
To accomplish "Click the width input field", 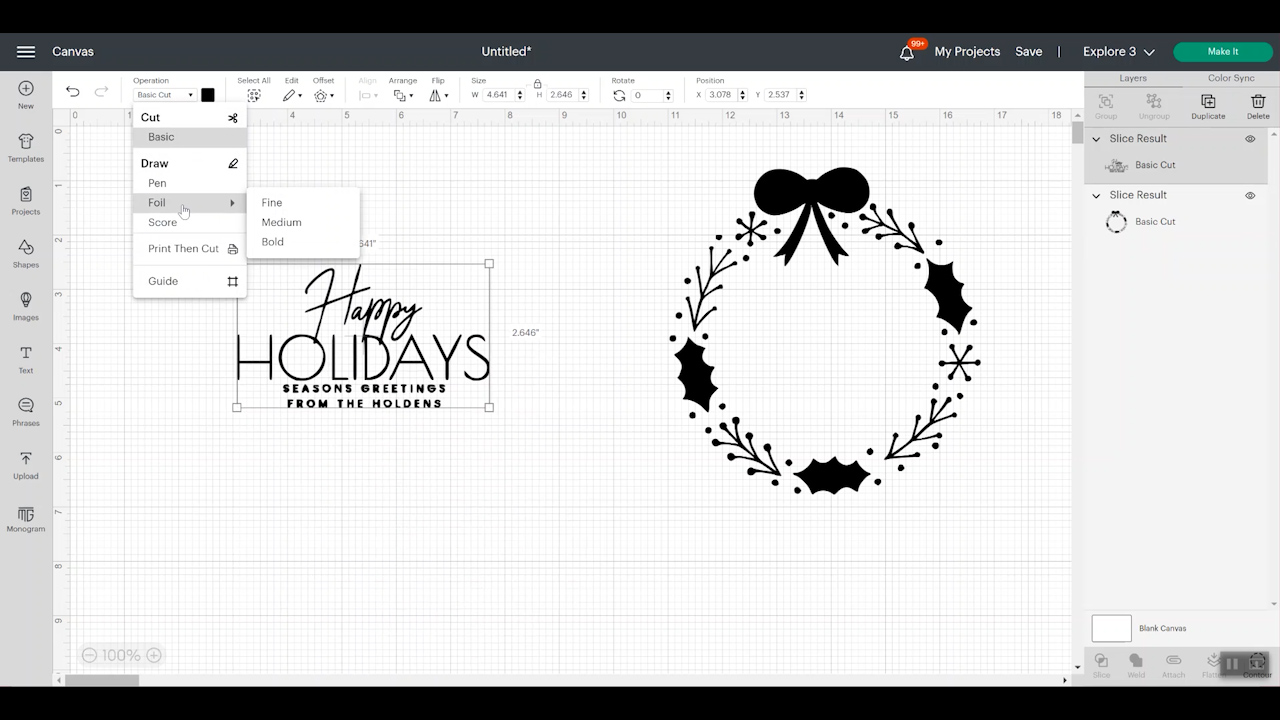I will point(498,95).
